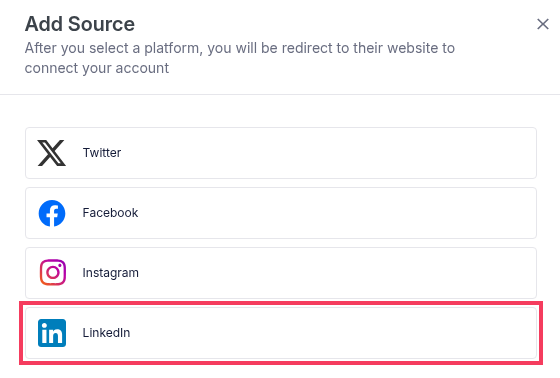Pick the Instagram source card
The width and height of the screenshot is (560, 378).
(281, 273)
